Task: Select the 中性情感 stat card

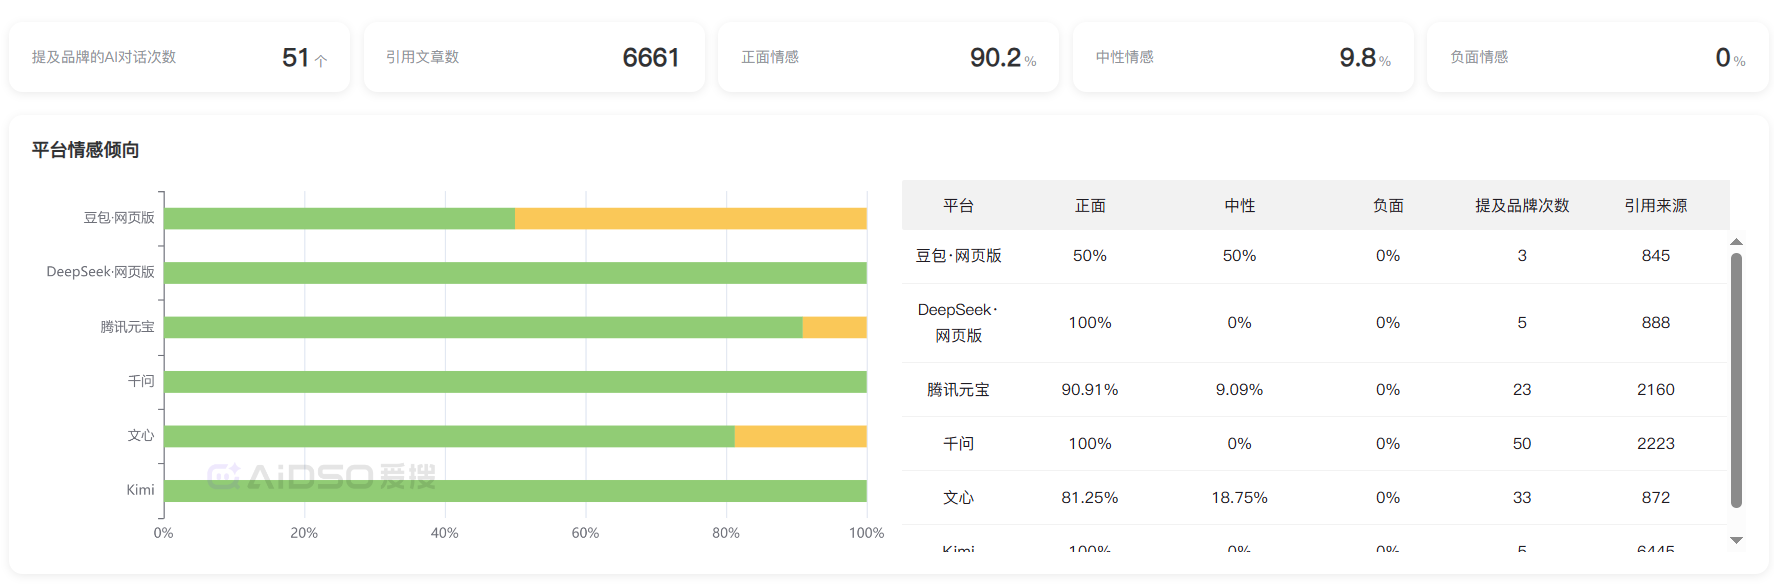Action: tap(1242, 57)
